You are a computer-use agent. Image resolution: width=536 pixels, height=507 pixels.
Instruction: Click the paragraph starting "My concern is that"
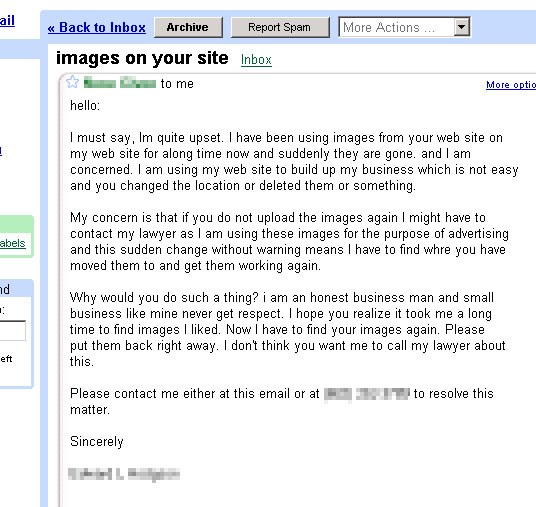(289, 242)
